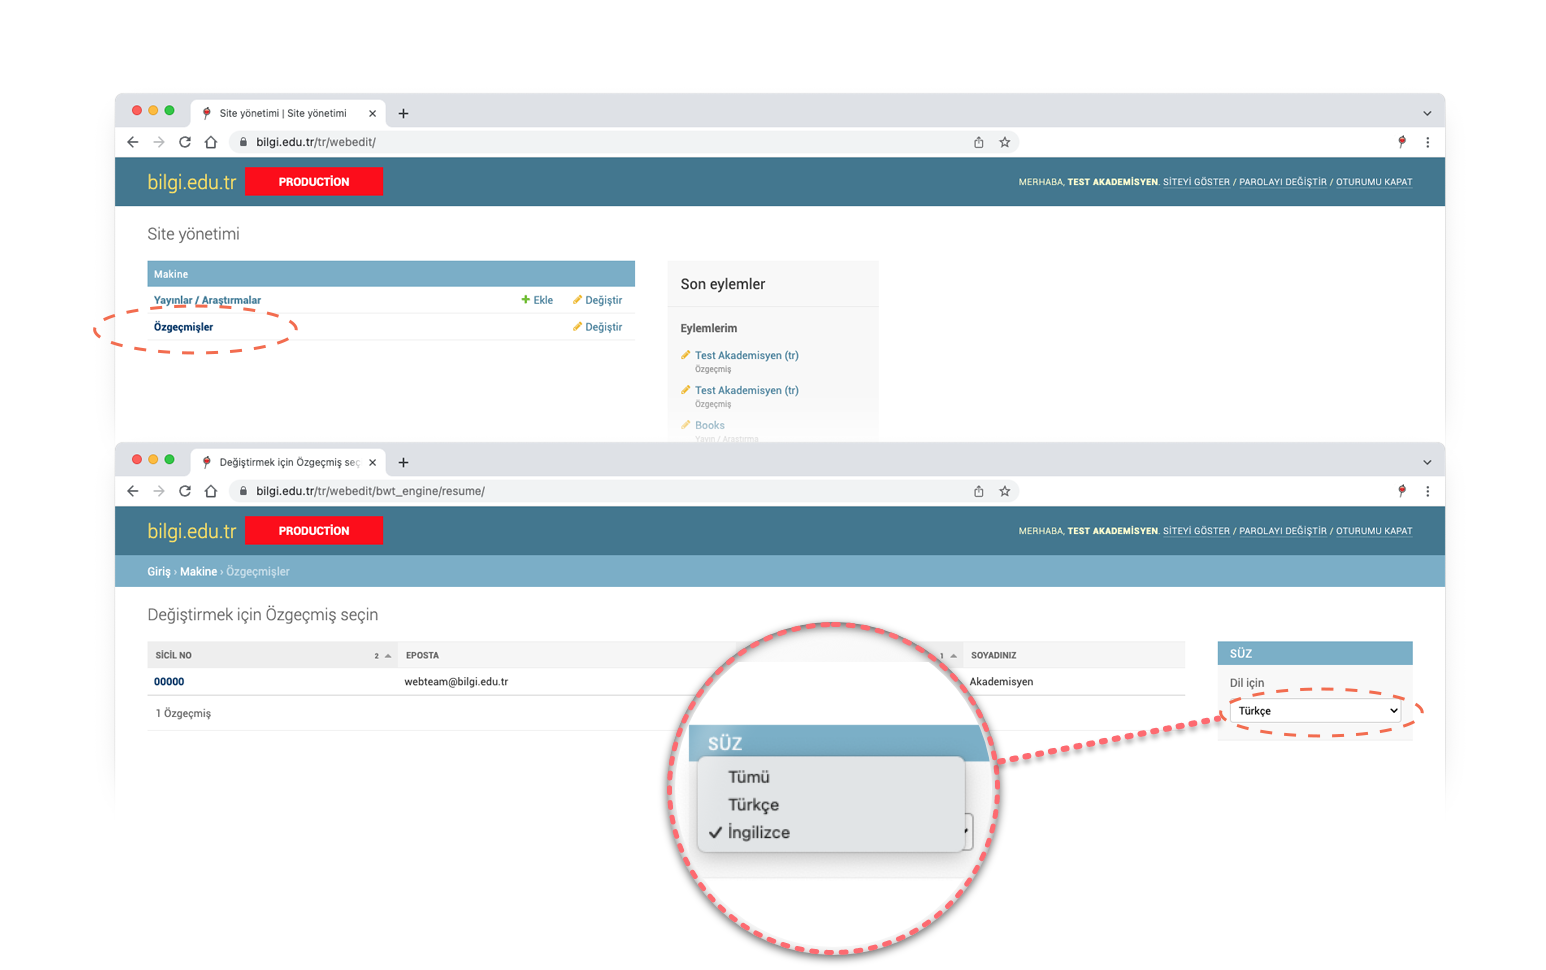Open the Özgeçmişler link
Image resolution: width=1546 pixels, height=970 pixels.
(x=183, y=327)
